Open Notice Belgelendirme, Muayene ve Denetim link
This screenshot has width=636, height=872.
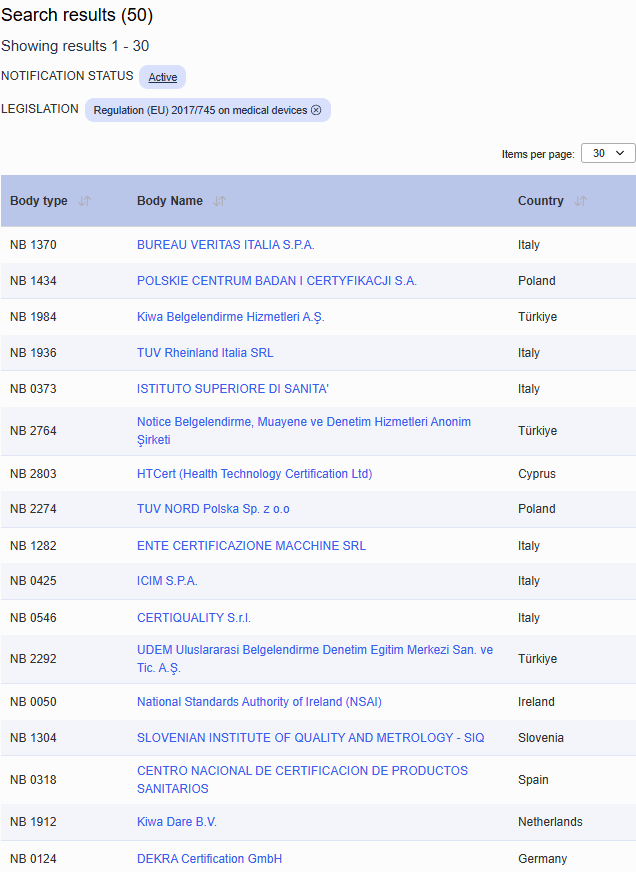pyautogui.click(x=304, y=430)
